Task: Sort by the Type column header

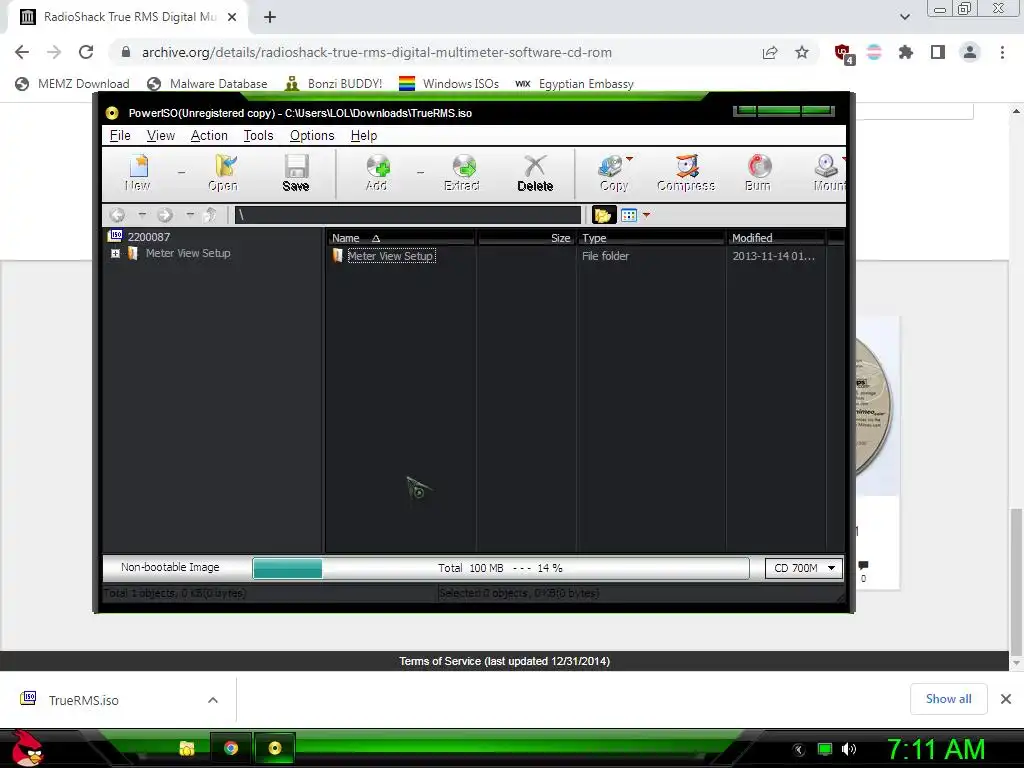Action: 652,238
